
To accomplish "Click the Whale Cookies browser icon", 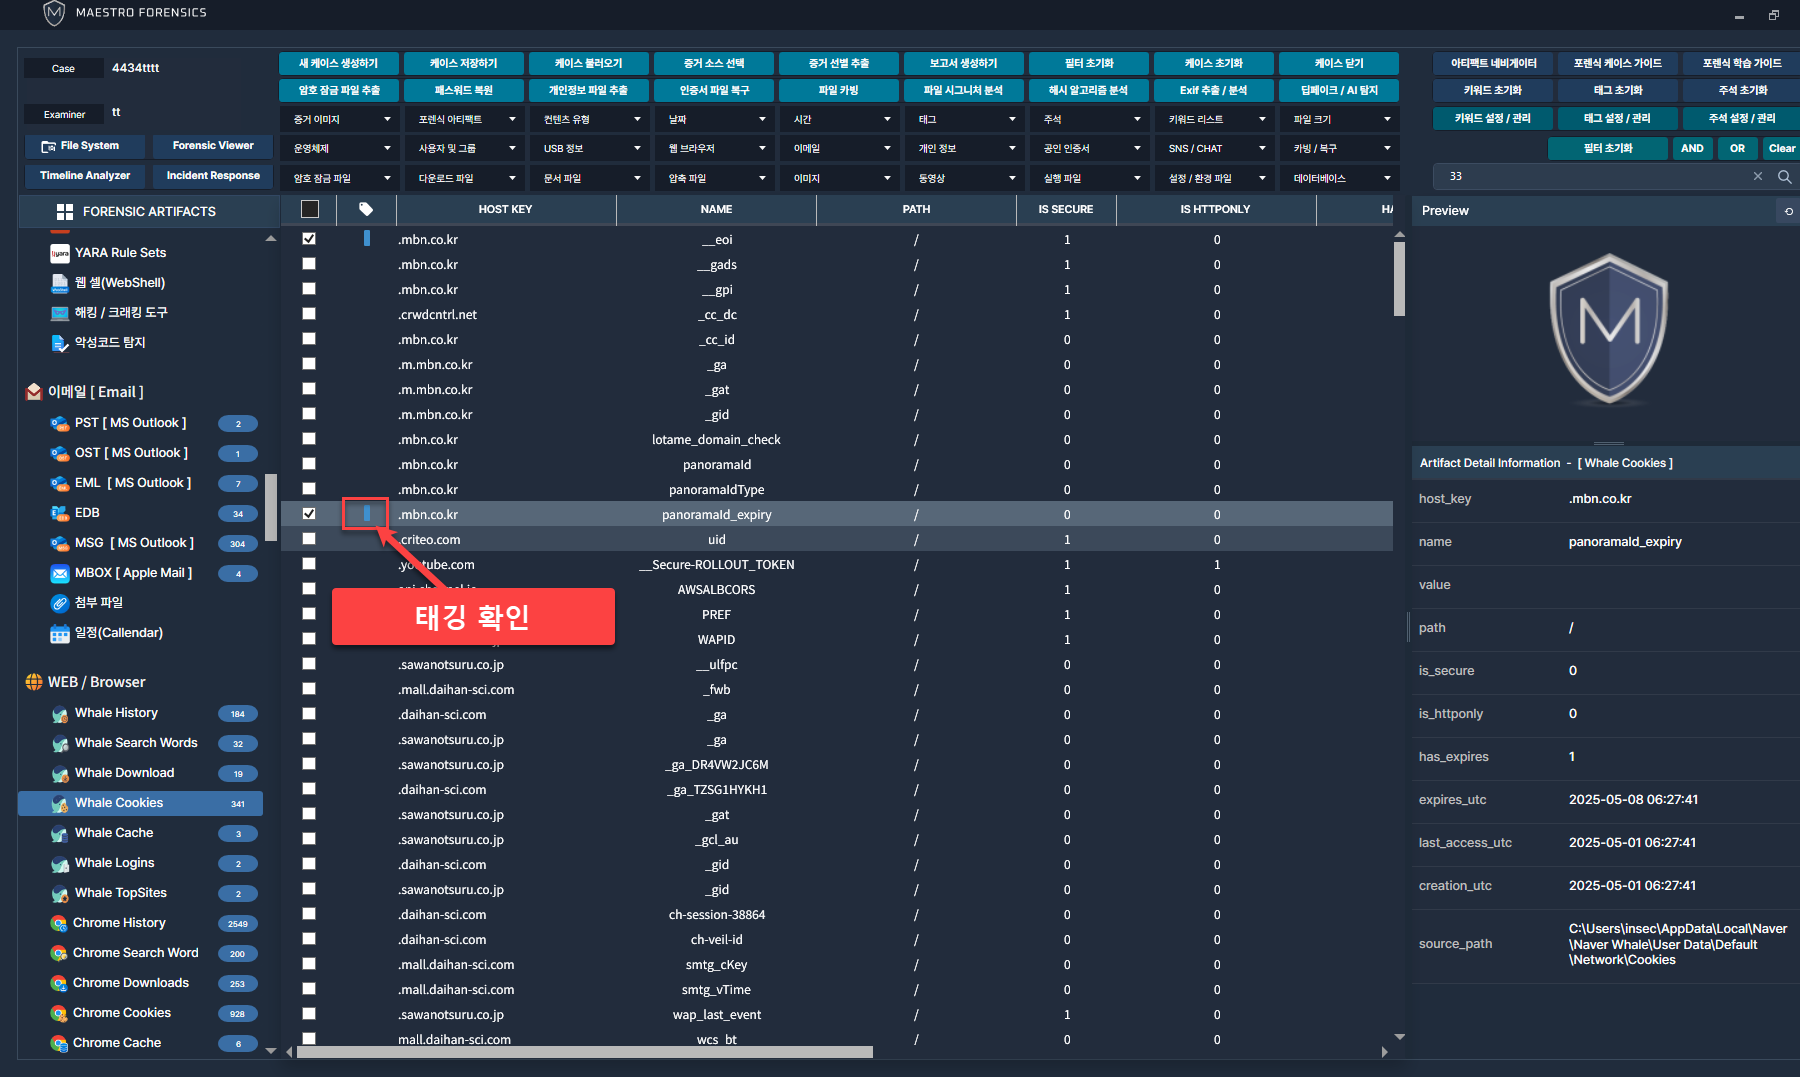I will point(60,803).
